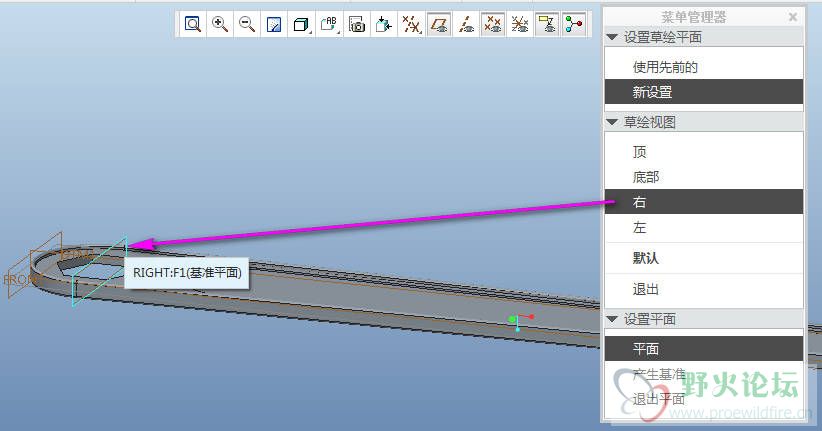This screenshot has height=431, width=822.
Task: Toggle the spin center icon
Action: [x=574, y=24]
